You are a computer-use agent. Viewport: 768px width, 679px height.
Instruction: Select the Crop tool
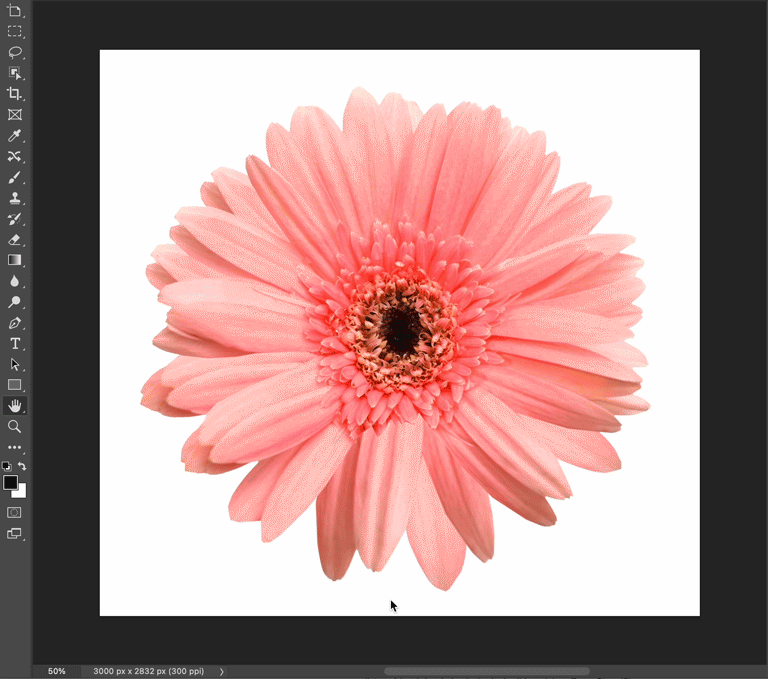tap(15, 94)
